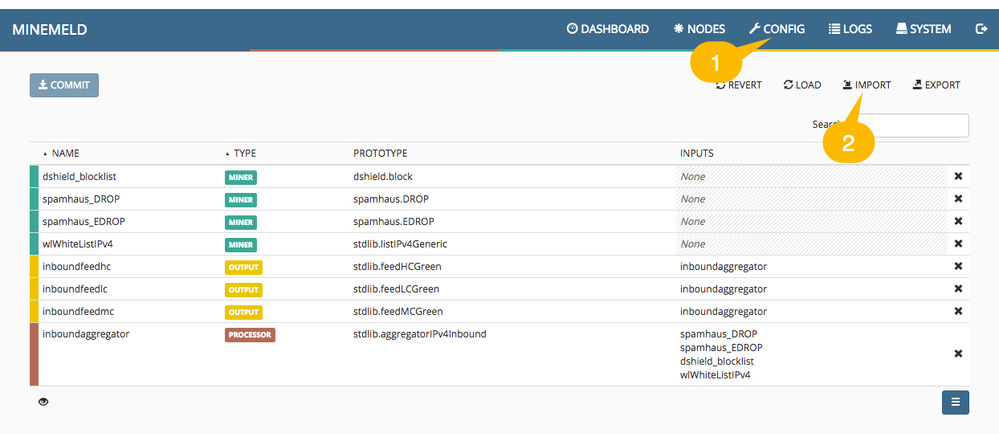Delete the inboundaggregator node with X icon
This screenshot has width=999, height=434.
click(958, 354)
